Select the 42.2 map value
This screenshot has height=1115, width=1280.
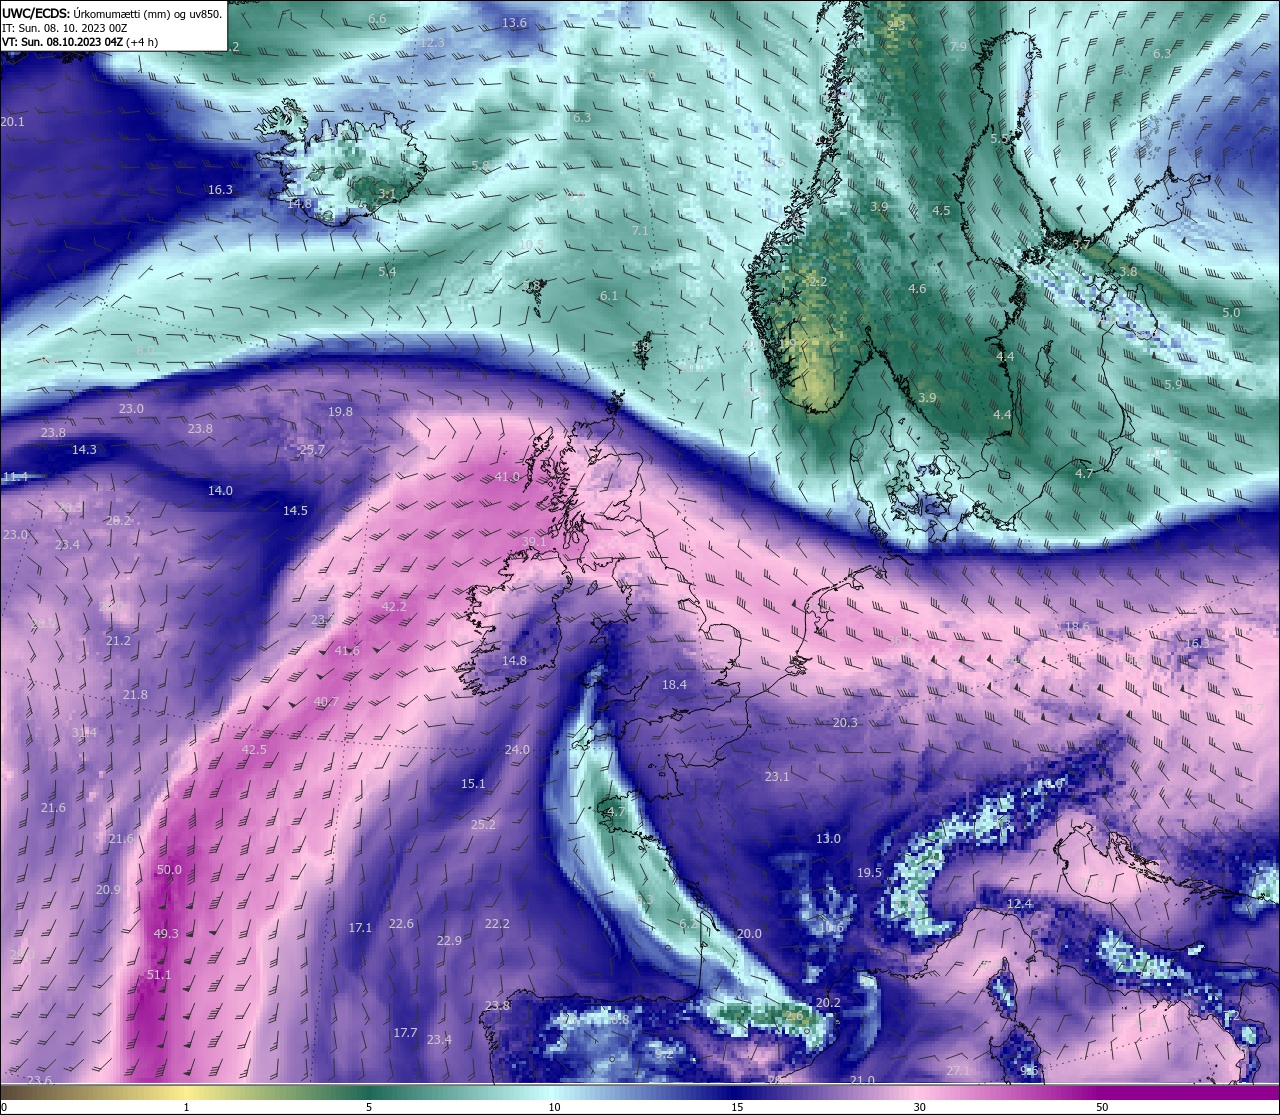pyautogui.click(x=394, y=607)
